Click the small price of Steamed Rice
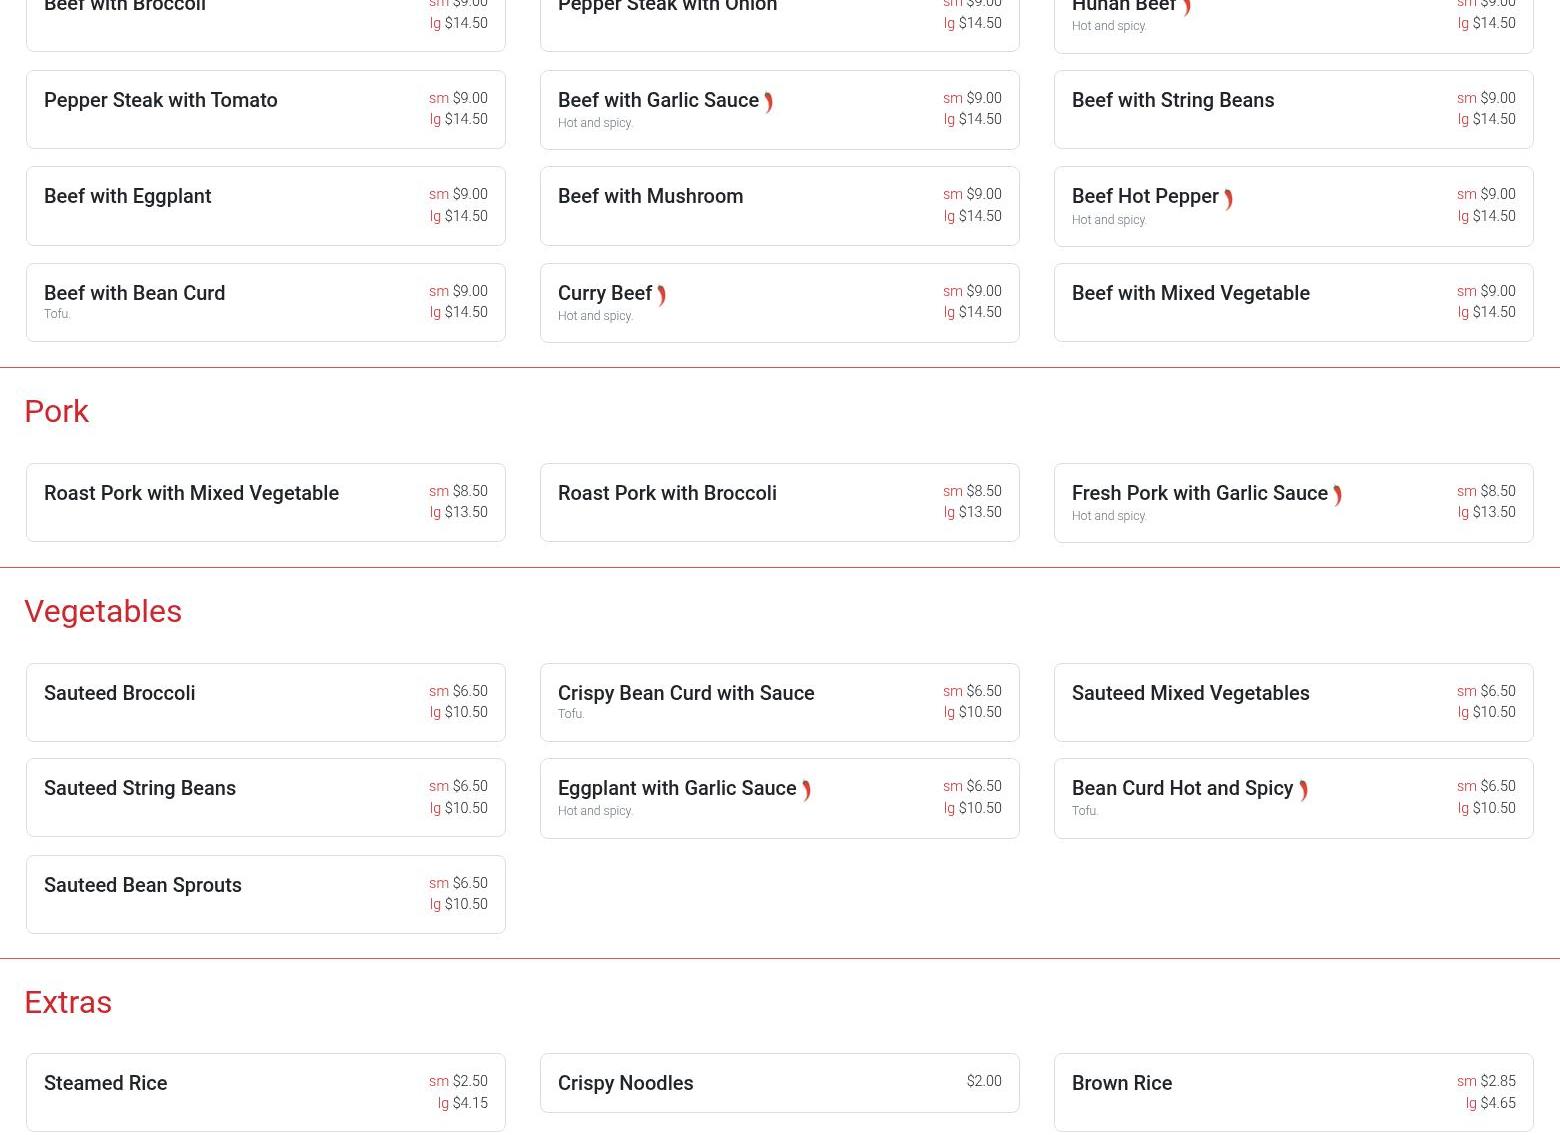This screenshot has height=1135, width=1560. 469,1081
